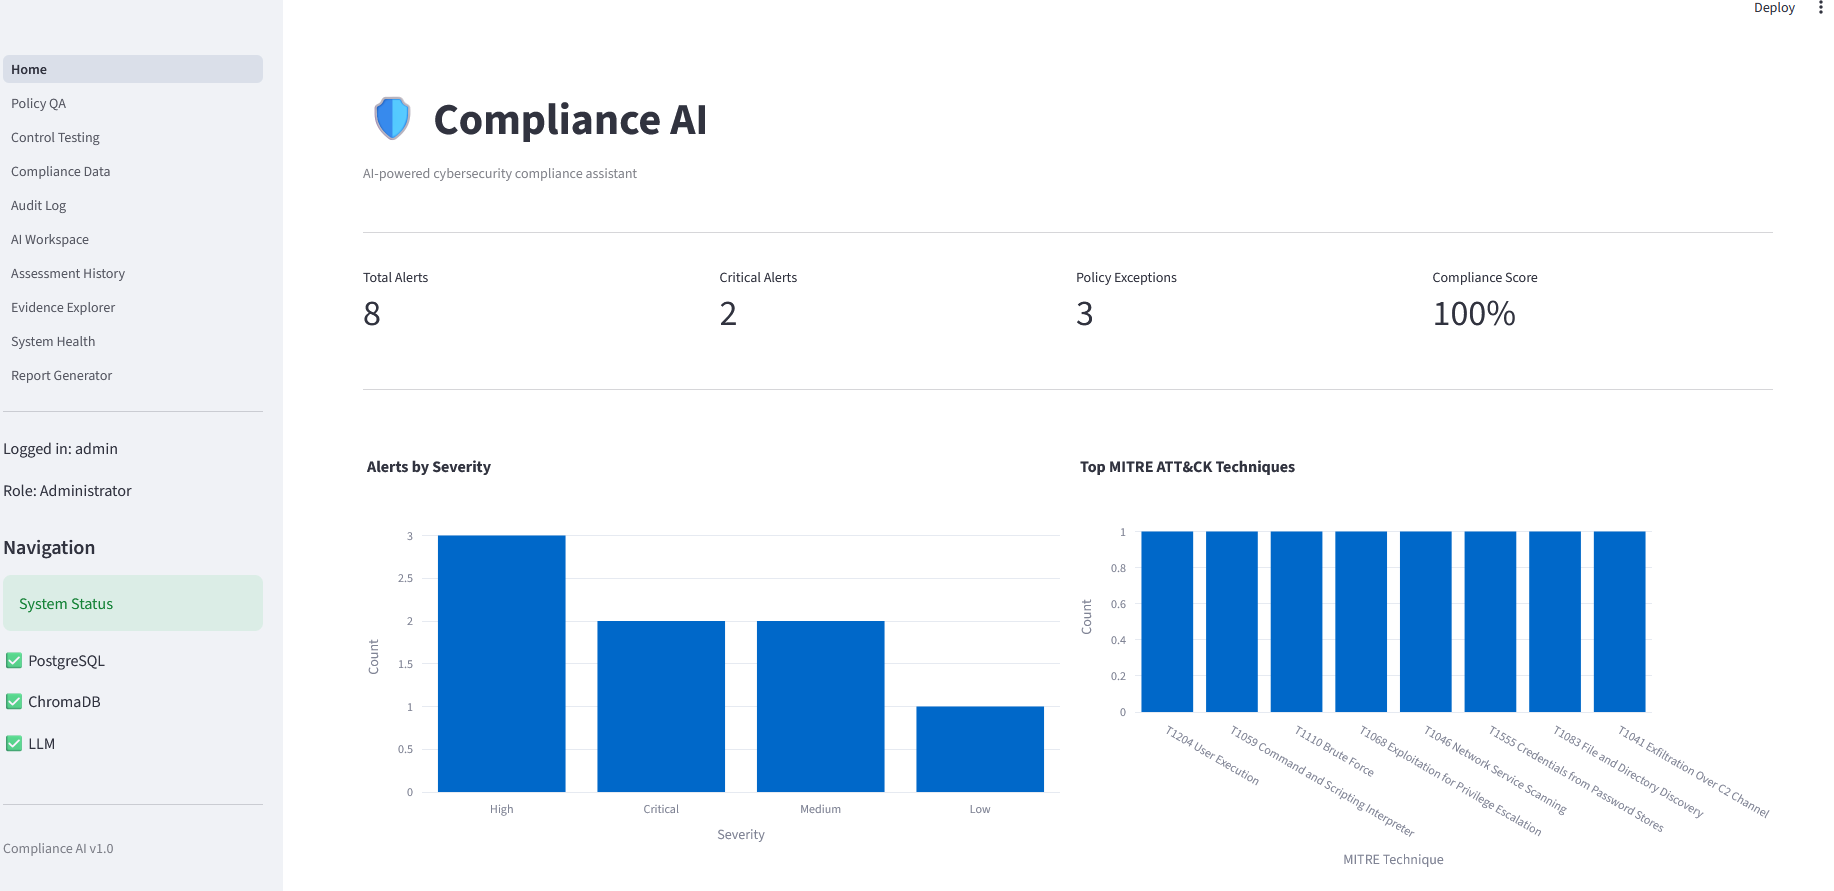1834x891 pixels.
Task: Open the Audit Log page
Action: tap(133, 205)
